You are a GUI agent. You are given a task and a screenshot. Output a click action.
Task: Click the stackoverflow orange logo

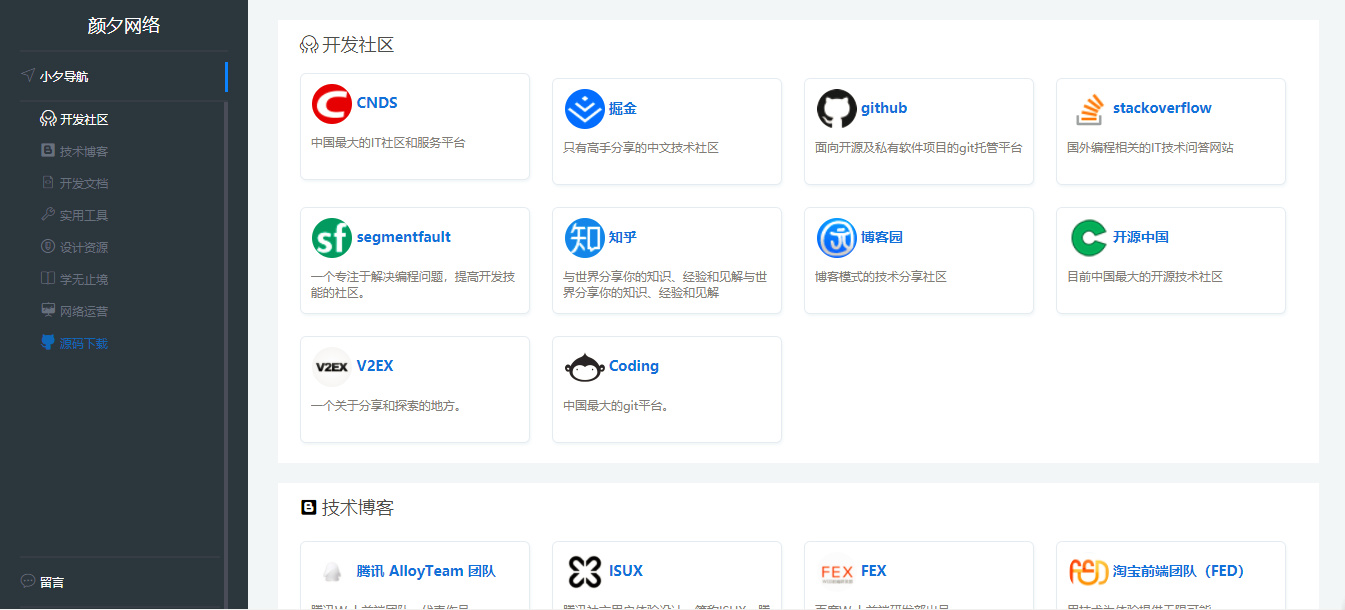tap(1088, 109)
